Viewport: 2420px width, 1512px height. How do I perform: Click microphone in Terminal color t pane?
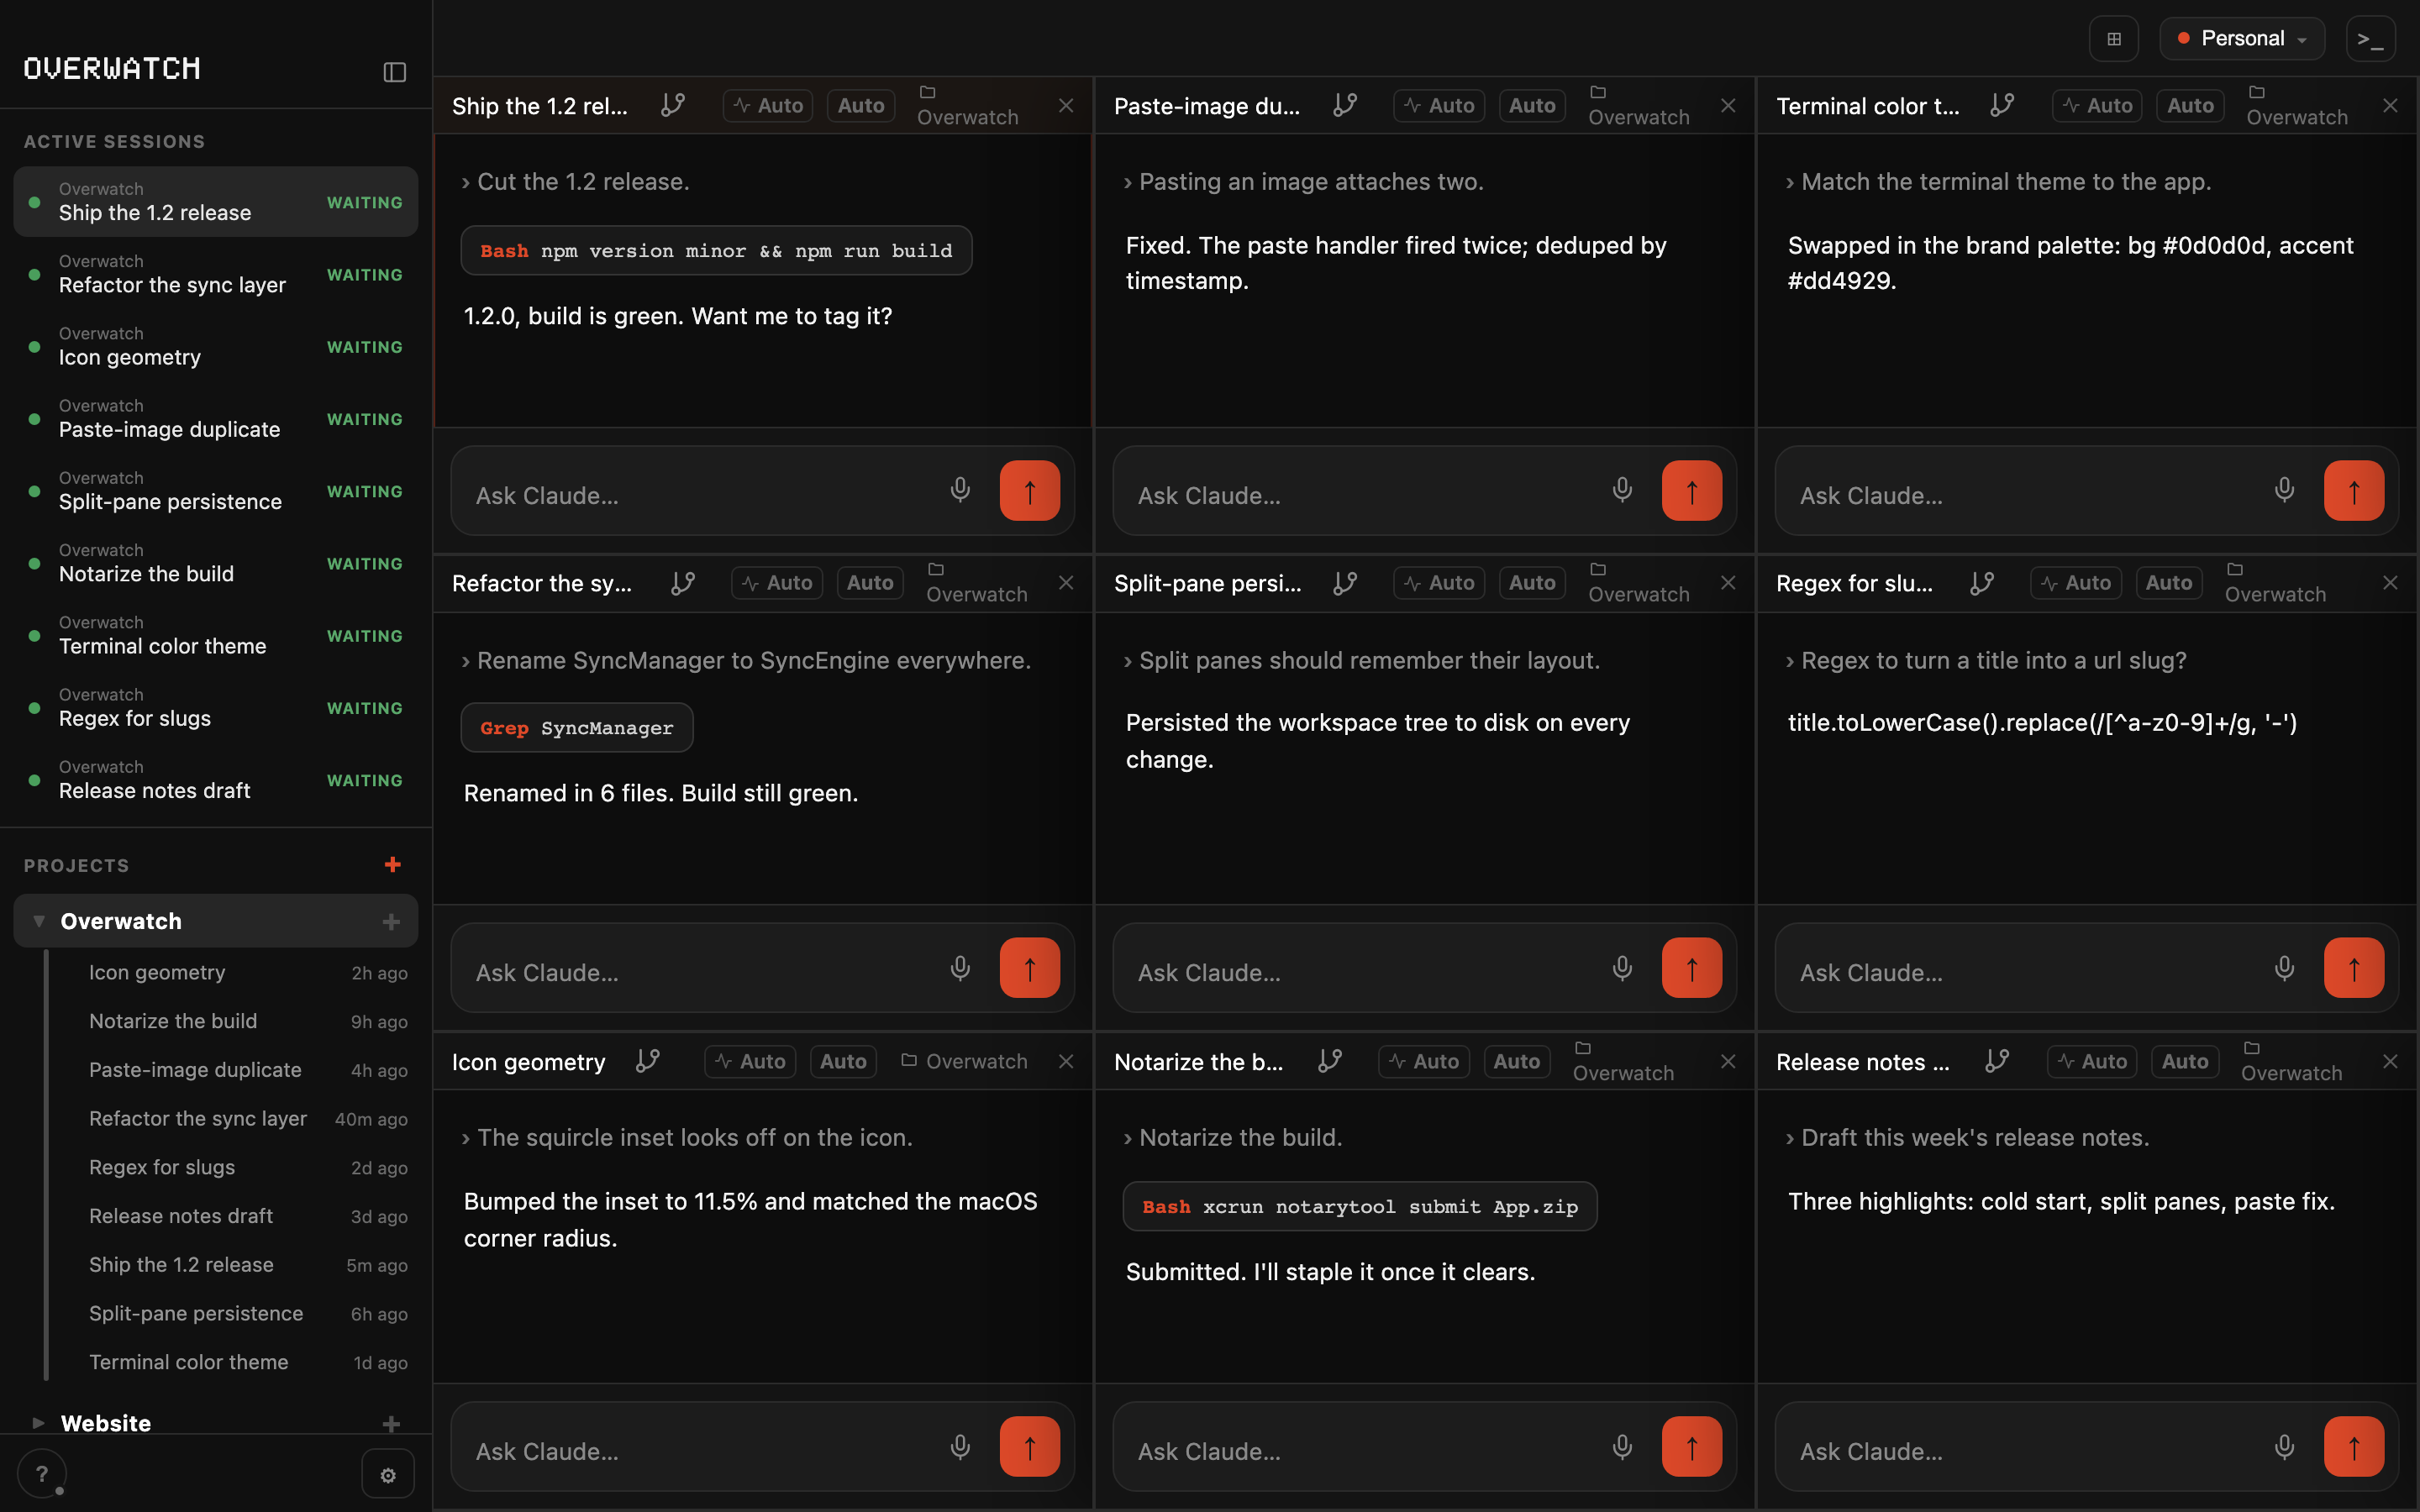(x=2284, y=490)
